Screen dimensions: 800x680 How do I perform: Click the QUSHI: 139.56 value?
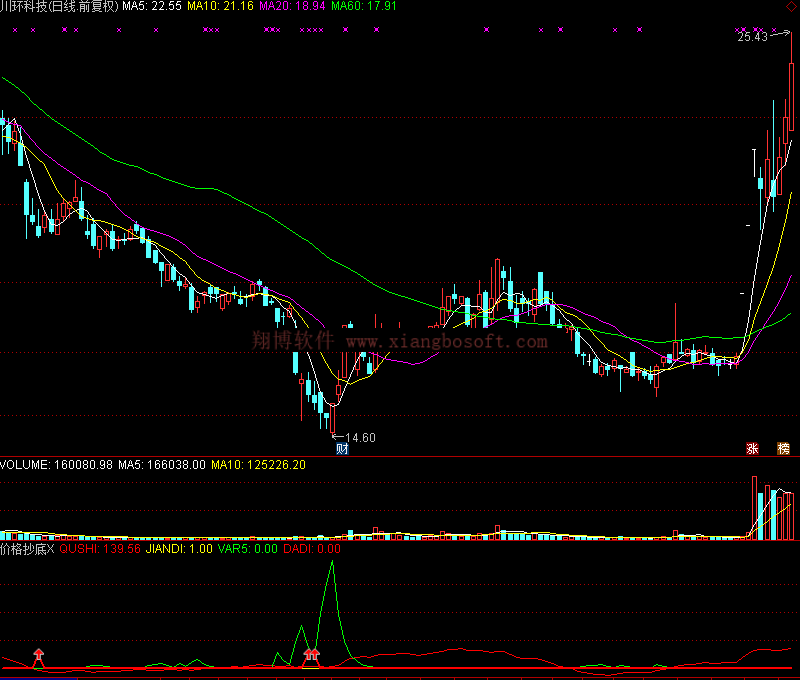[x=100, y=549]
